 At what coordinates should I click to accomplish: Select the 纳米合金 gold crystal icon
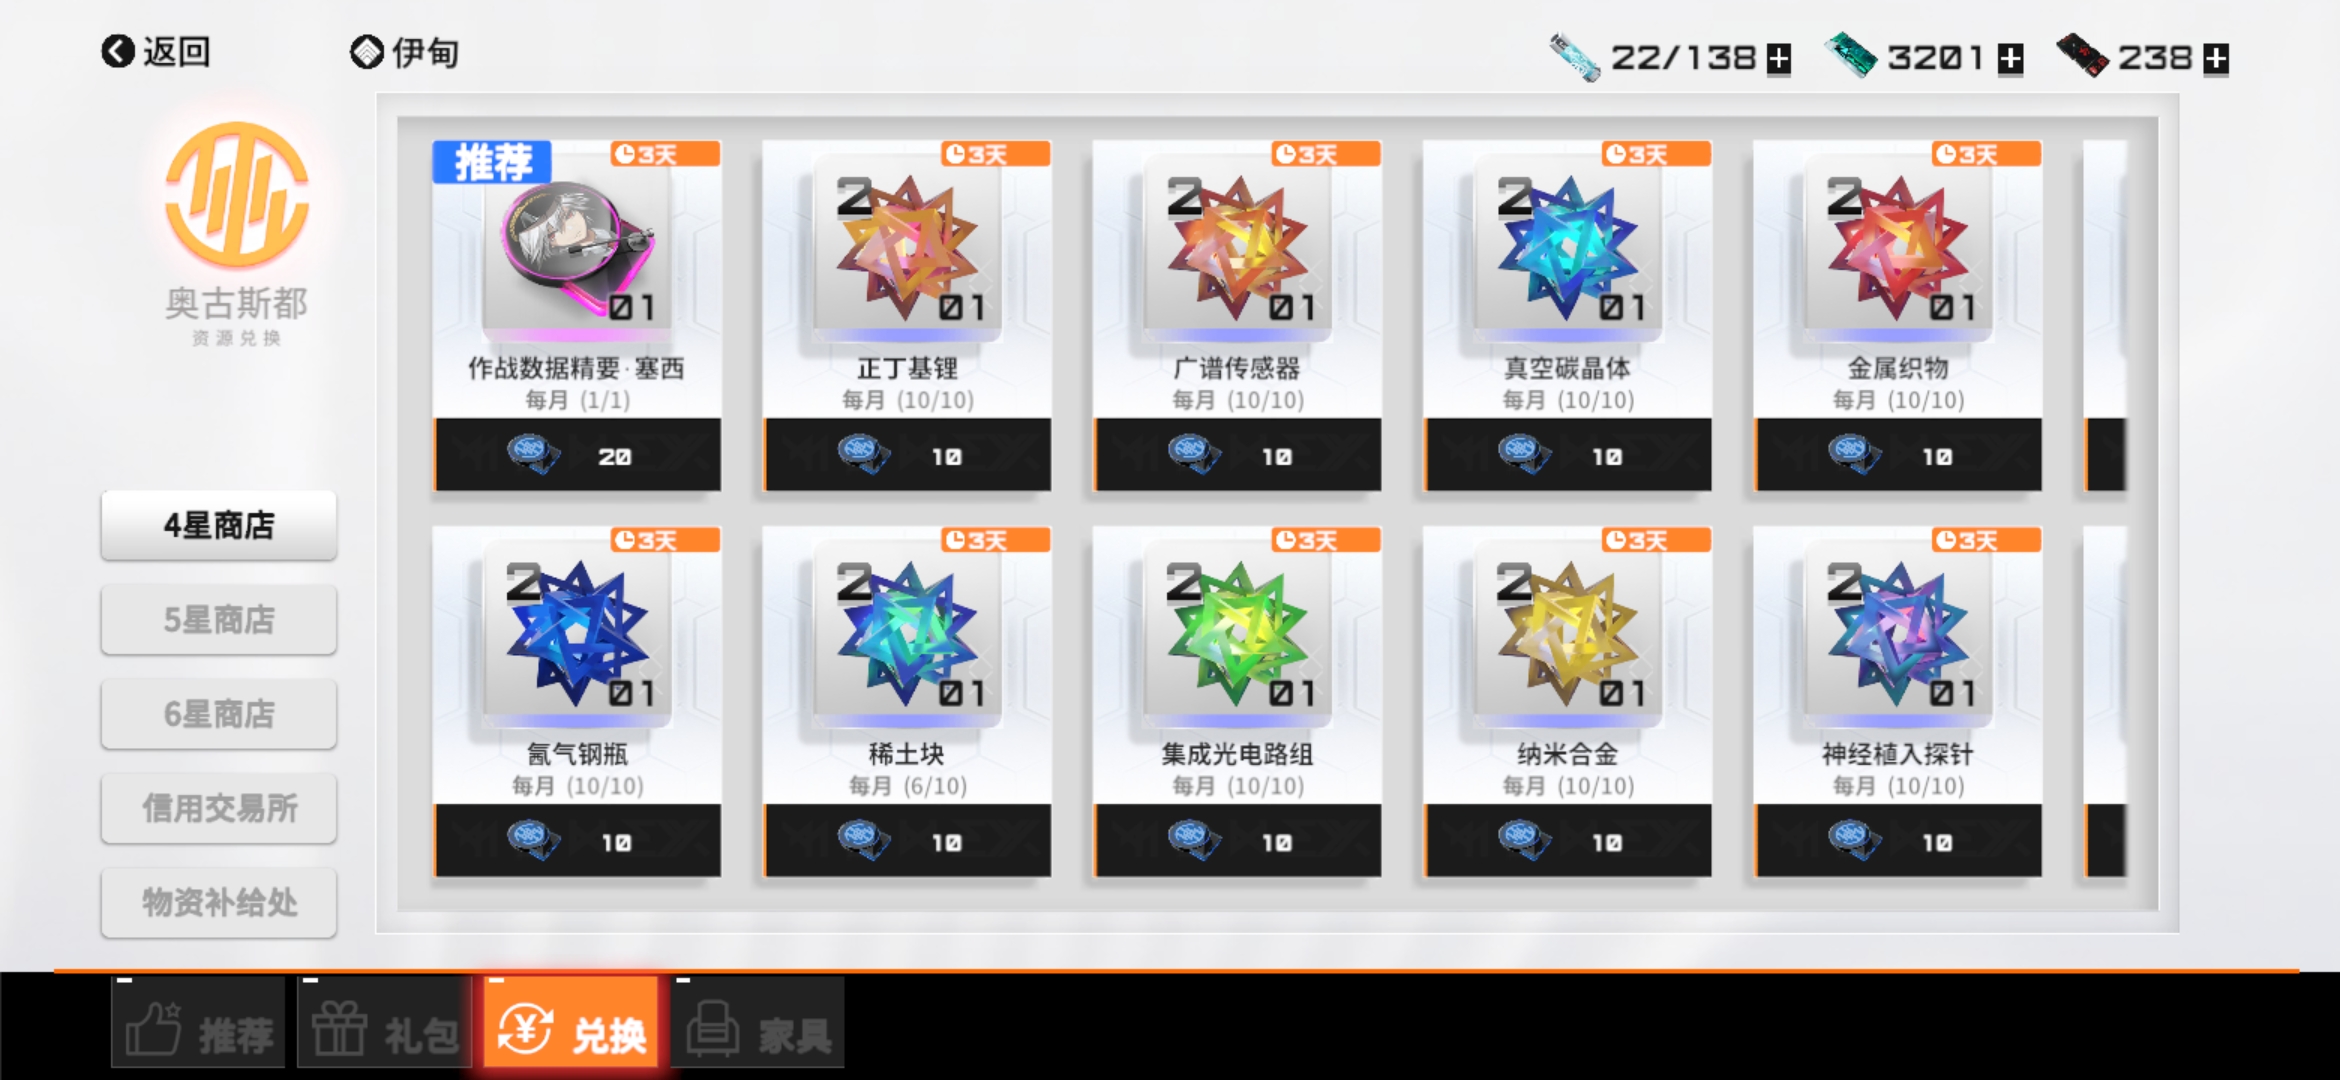1568,634
